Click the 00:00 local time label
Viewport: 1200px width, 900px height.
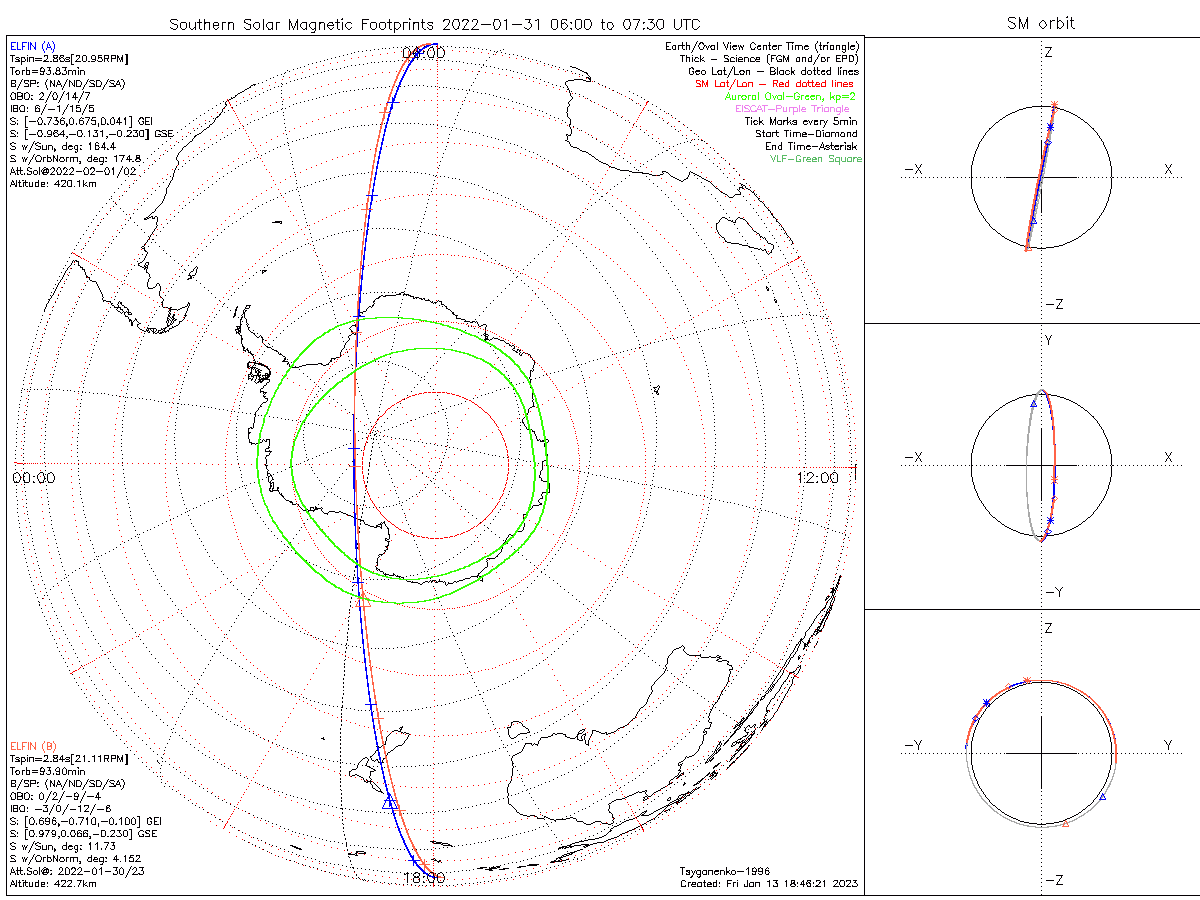point(34,478)
